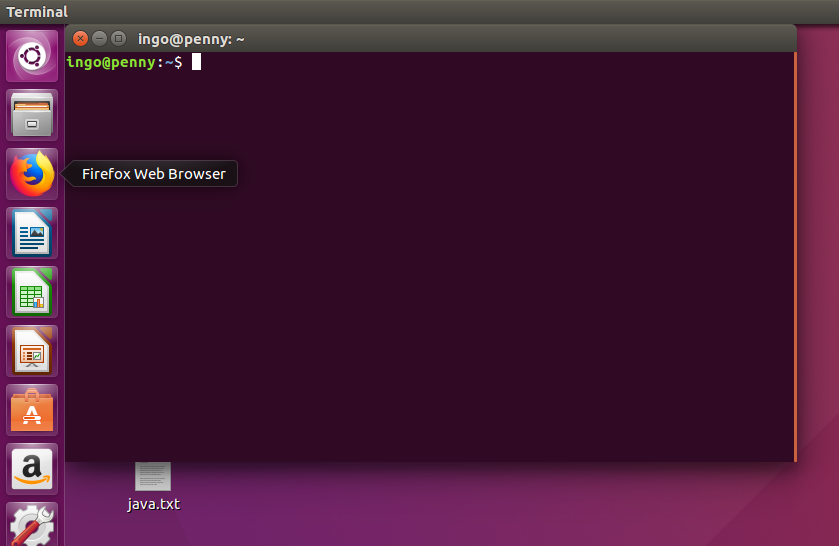Open the Ubuntu Software store icon
Image resolution: width=839 pixels, height=546 pixels.
(32, 410)
